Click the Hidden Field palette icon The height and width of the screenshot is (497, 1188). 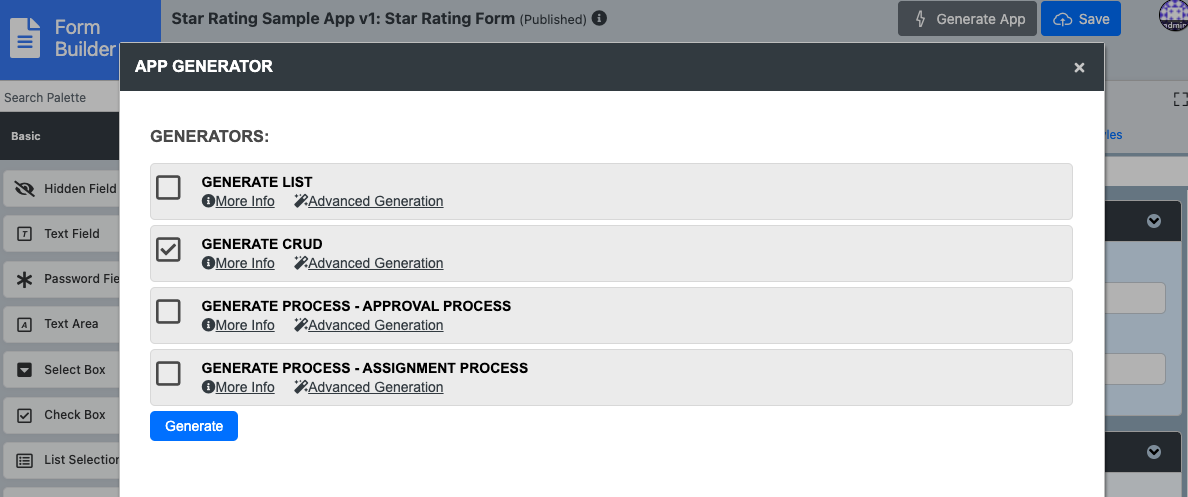pyautogui.click(x=25, y=189)
